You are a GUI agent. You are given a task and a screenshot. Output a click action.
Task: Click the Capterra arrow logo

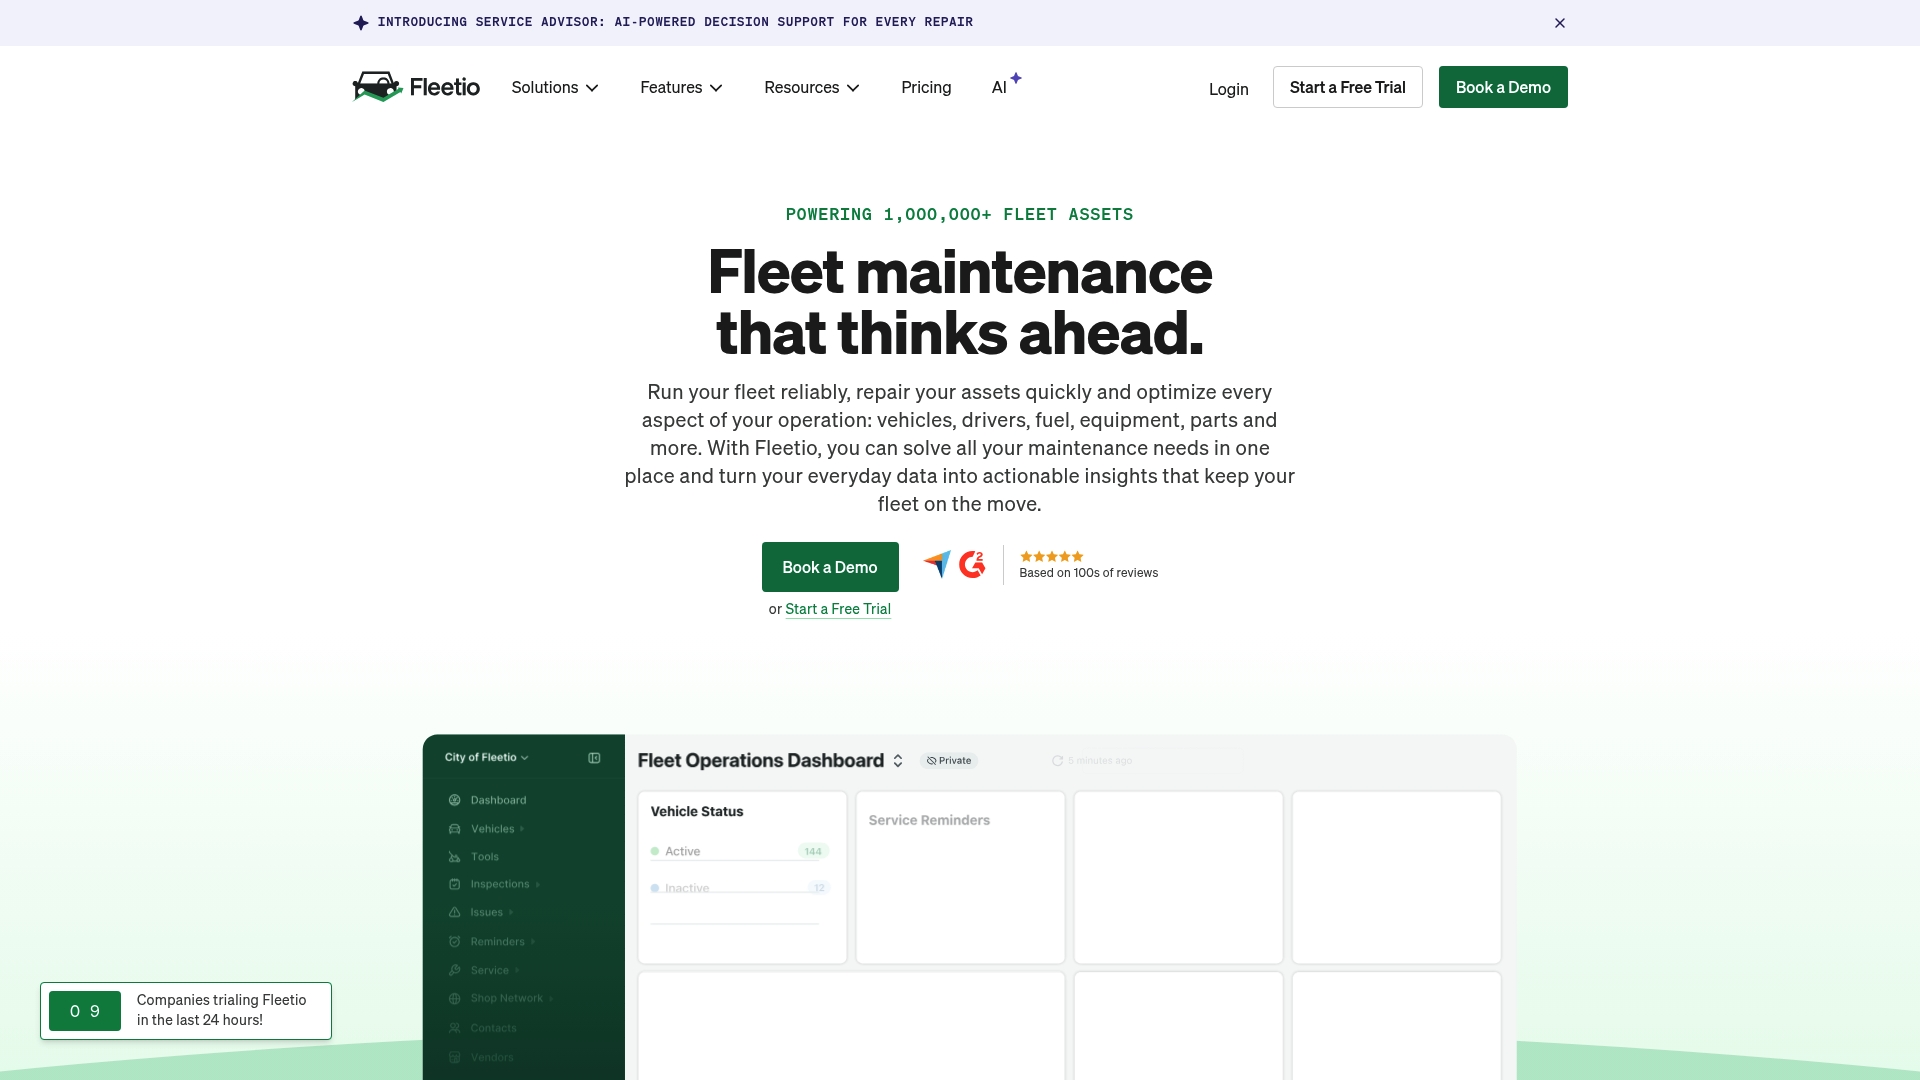coord(937,564)
